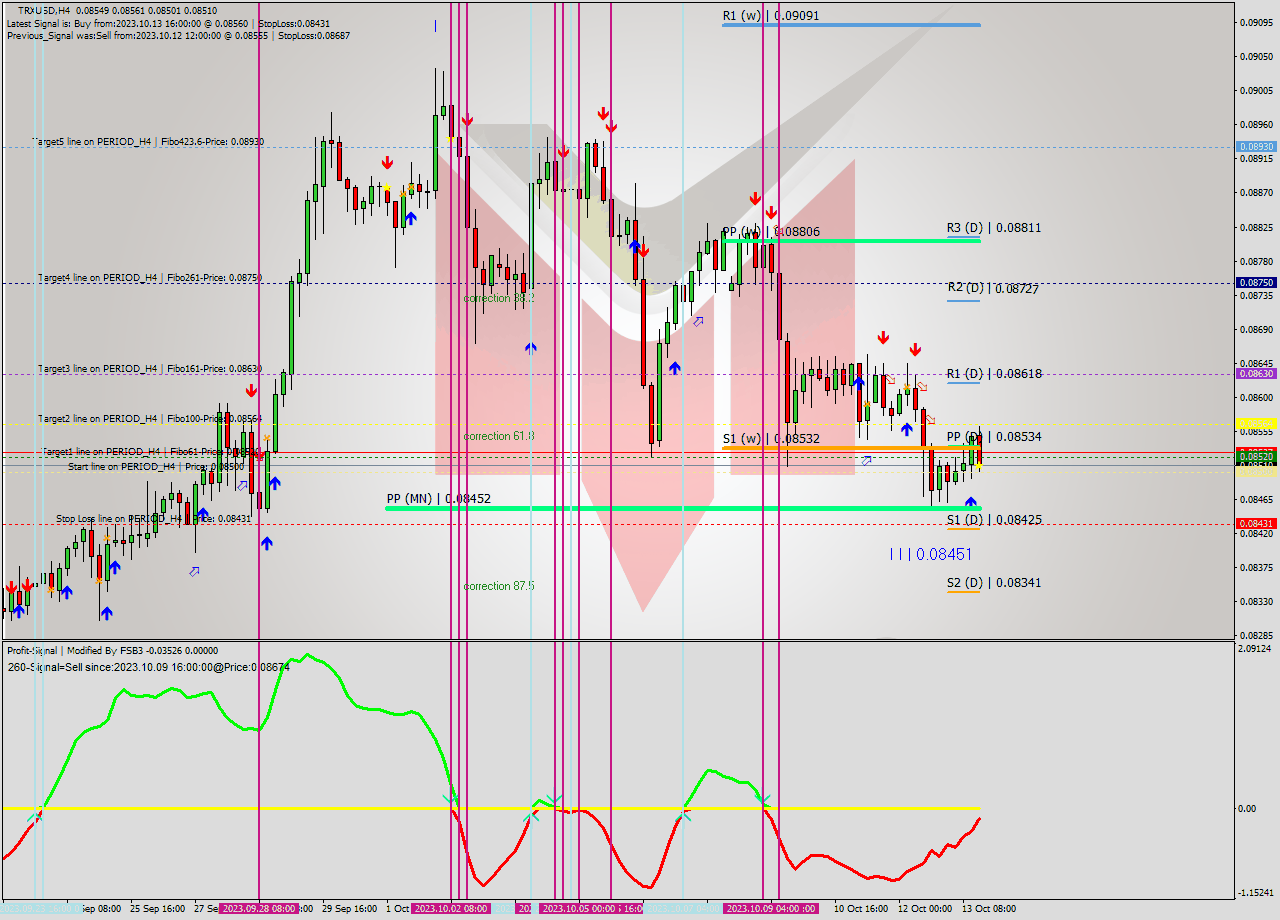This screenshot has width=1280, height=920.
Task: Click the purple 0.08630 price axis tag
Action: click(1257, 374)
